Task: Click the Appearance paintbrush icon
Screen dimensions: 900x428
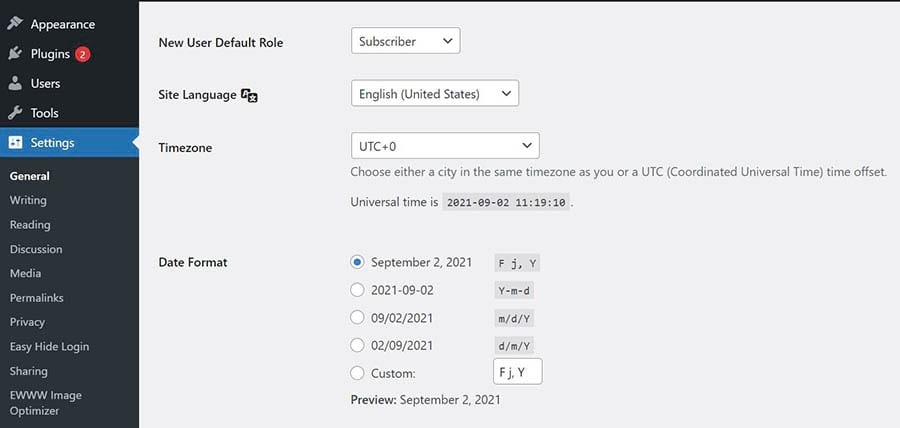Action: click(x=16, y=24)
